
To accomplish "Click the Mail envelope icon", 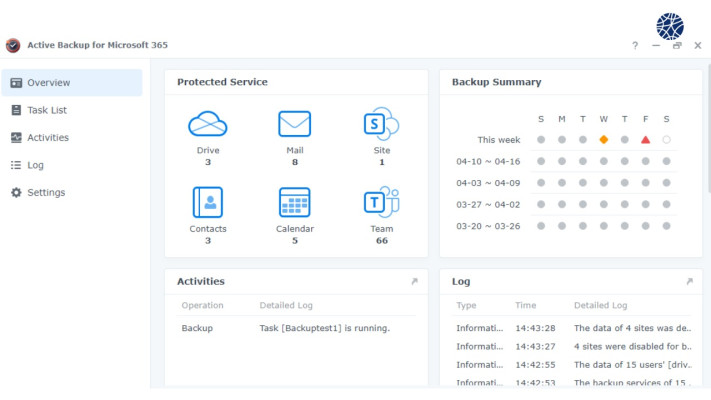I will pyautogui.click(x=295, y=123).
